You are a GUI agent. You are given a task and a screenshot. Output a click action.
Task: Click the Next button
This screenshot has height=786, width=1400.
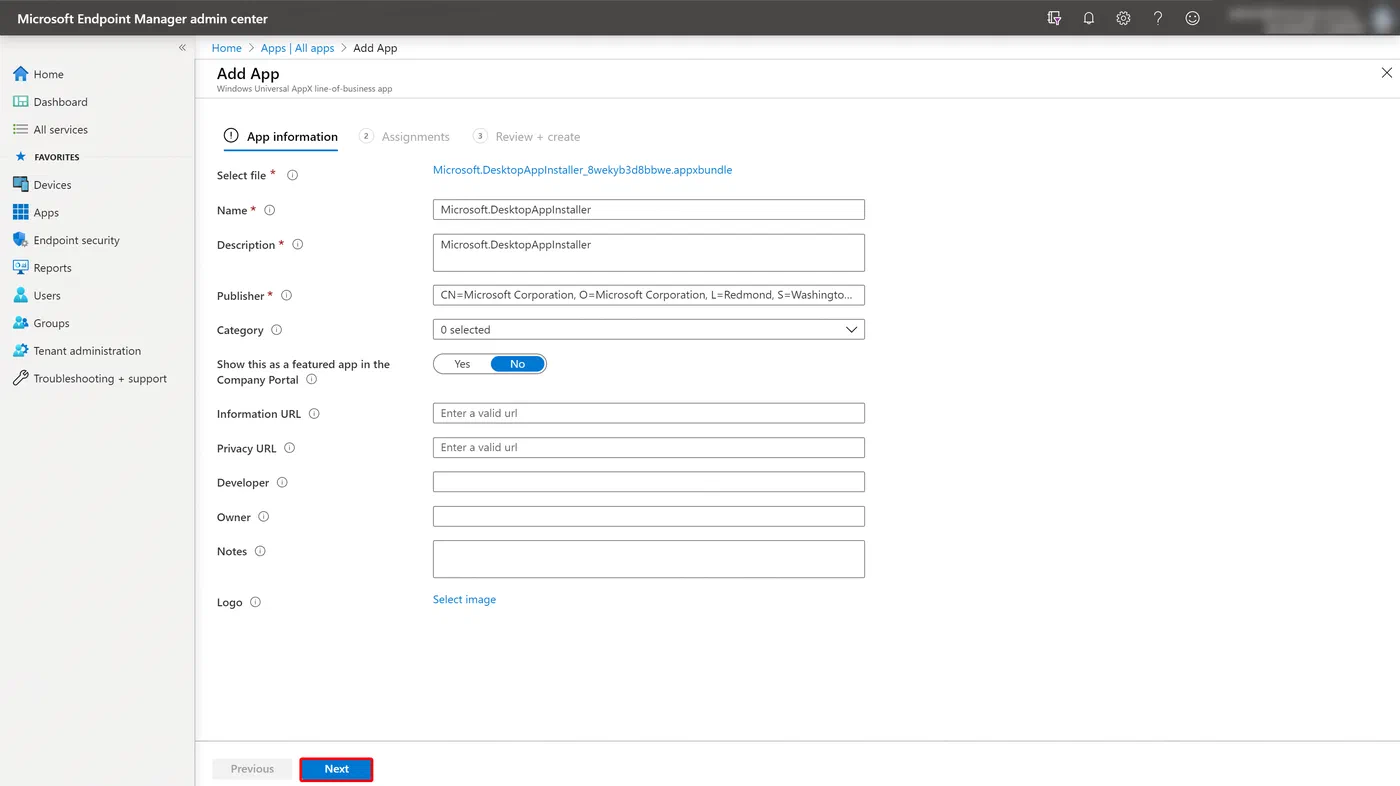[x=337, y=769]
